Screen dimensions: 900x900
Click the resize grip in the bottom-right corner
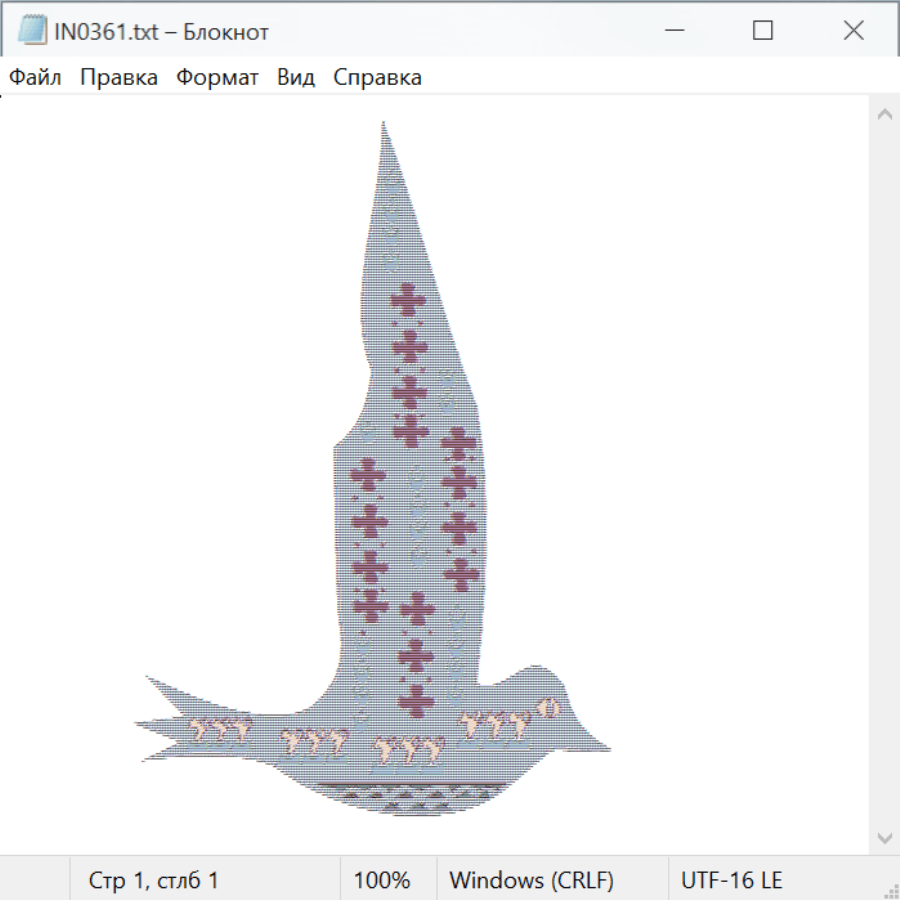click(890, 890)
